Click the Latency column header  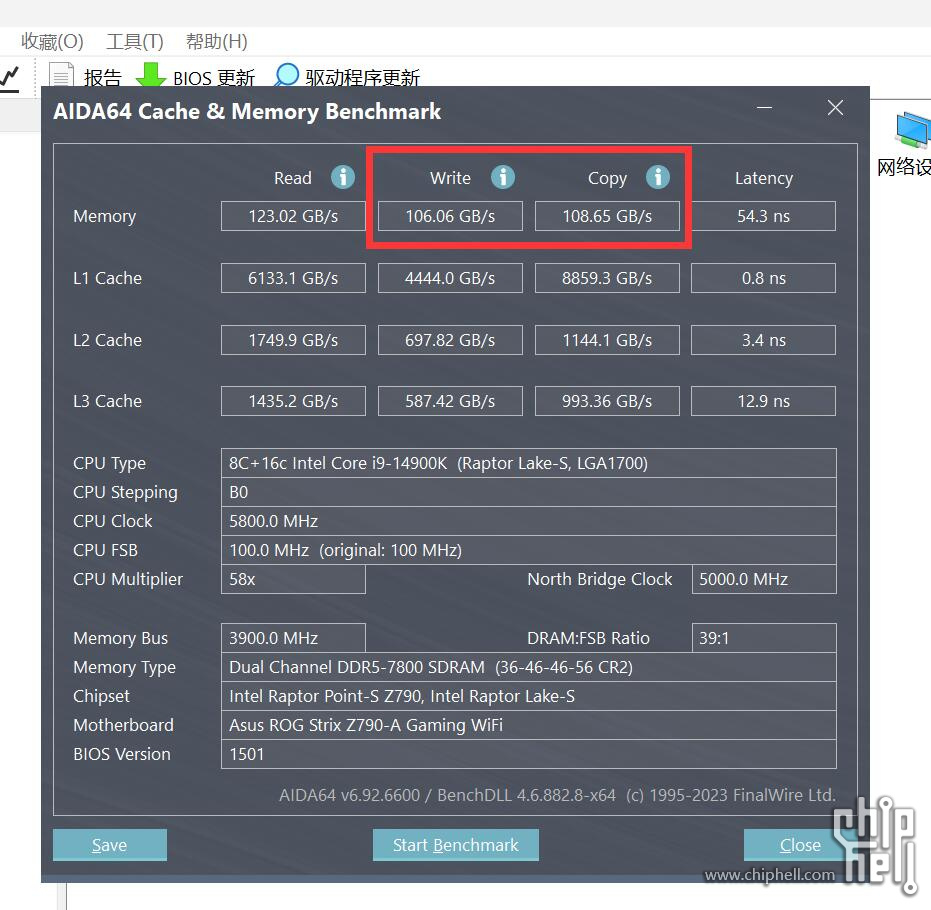[764, 179]
